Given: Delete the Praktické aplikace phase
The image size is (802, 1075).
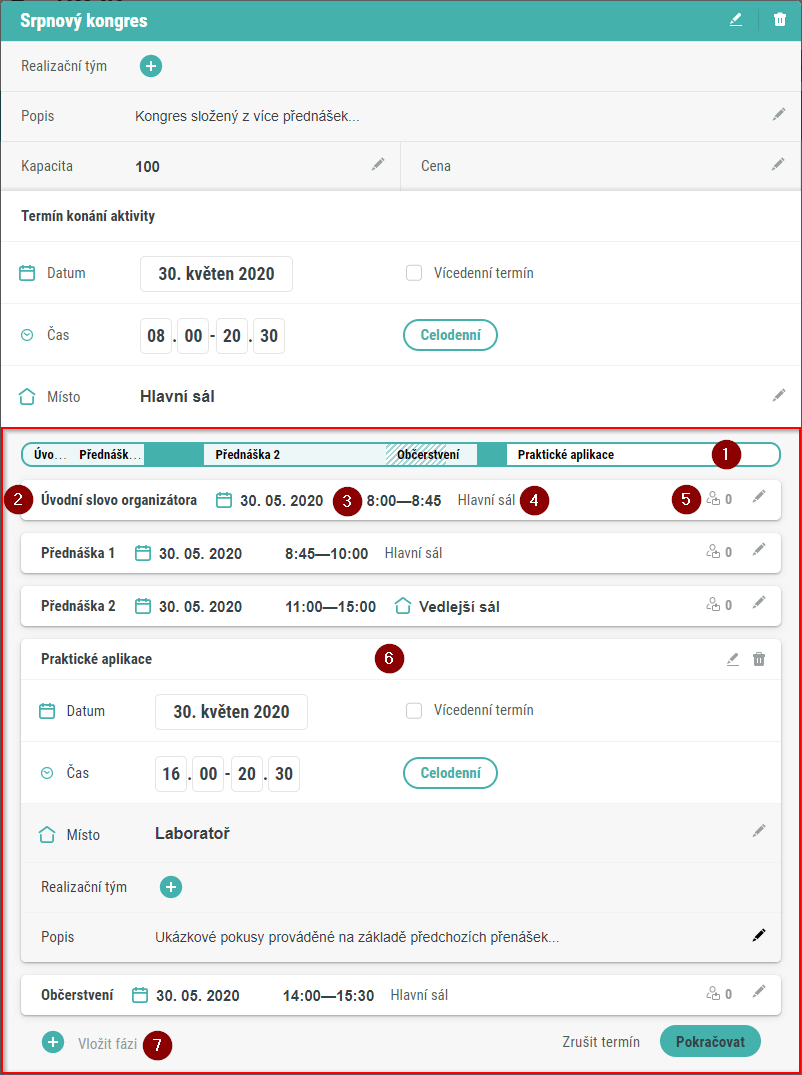Looking at the screenshot, I should (759, 659).
